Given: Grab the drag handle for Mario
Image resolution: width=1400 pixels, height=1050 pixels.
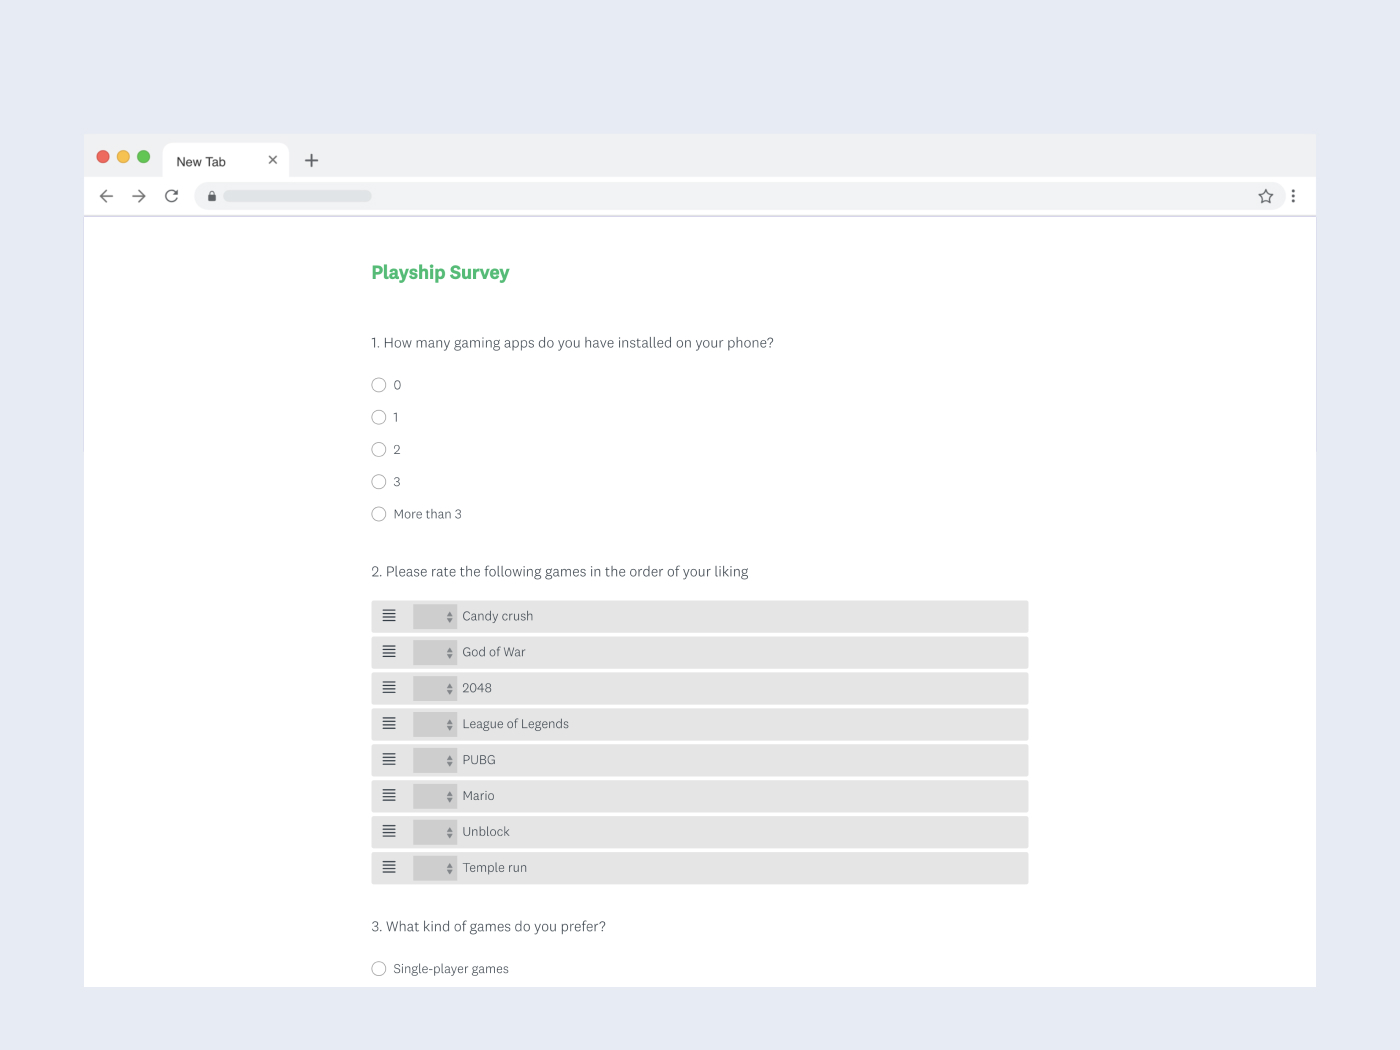Looking at the screenshot, I should tap(389, 796).
